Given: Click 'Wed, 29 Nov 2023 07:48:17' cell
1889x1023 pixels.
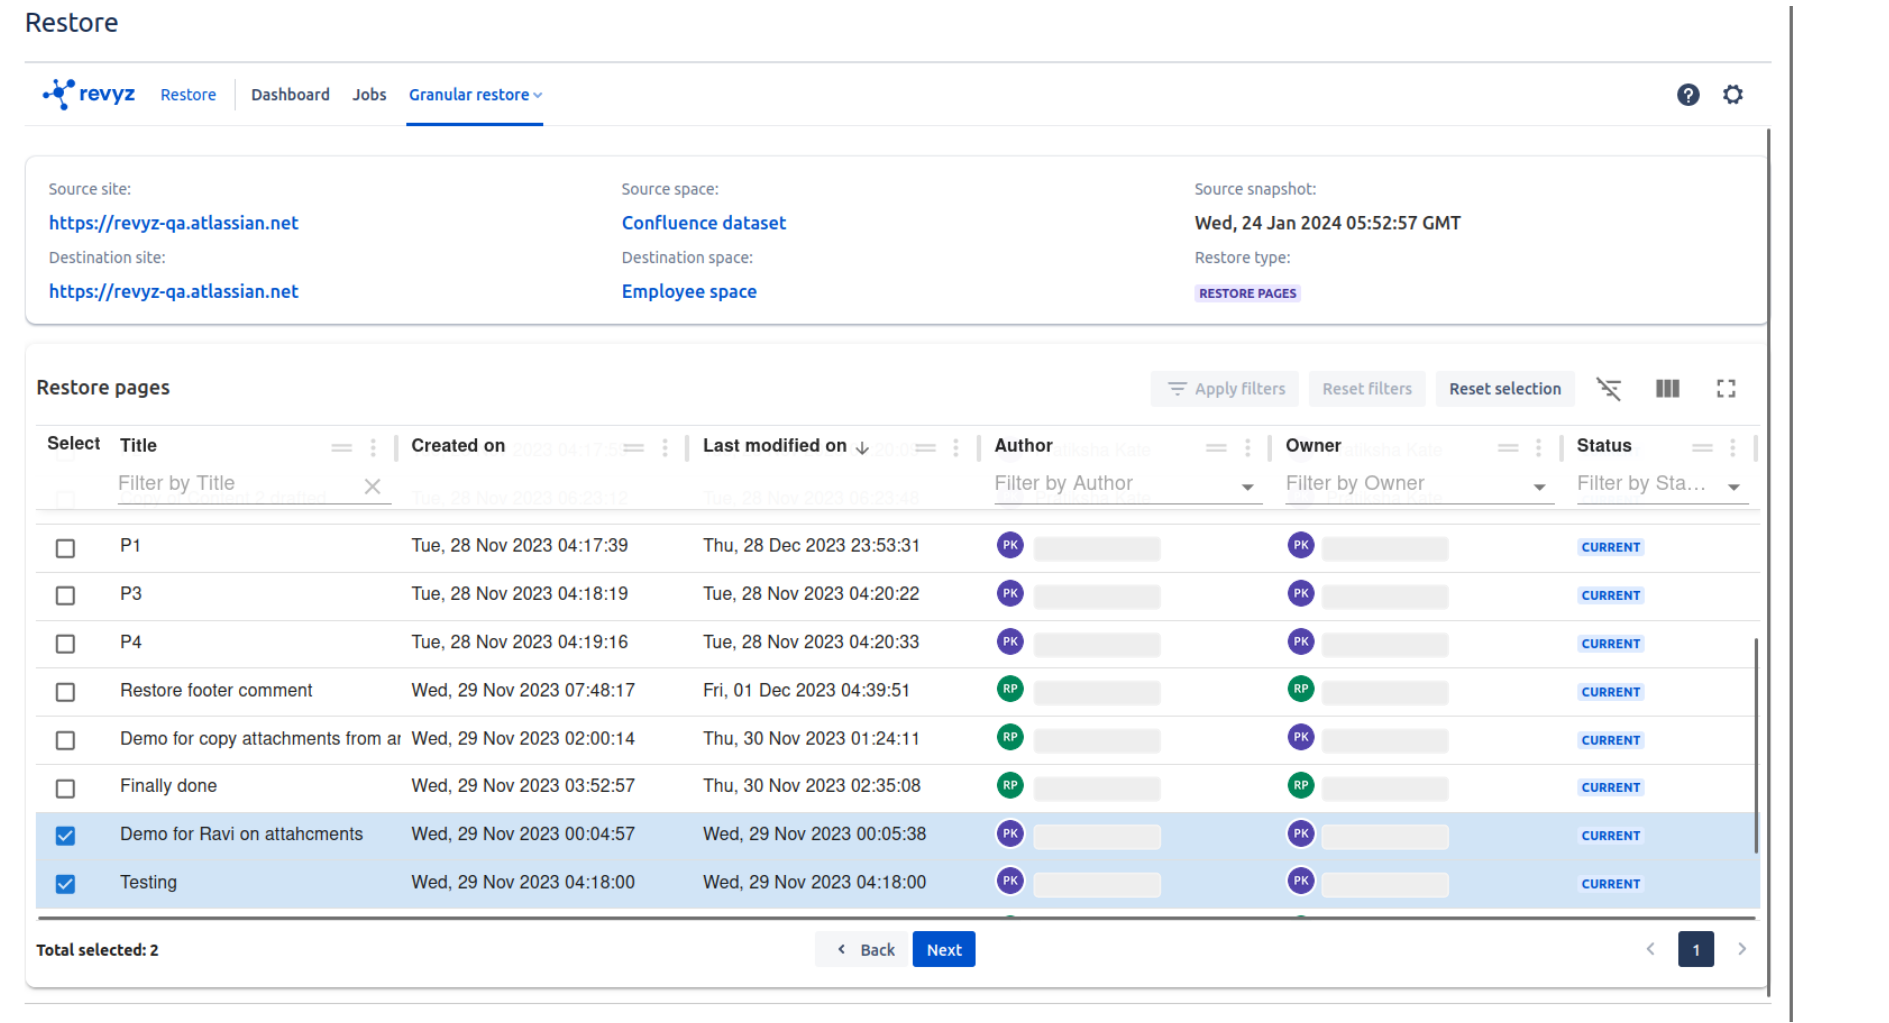Looking at the screenshot, I should [523, 691].
